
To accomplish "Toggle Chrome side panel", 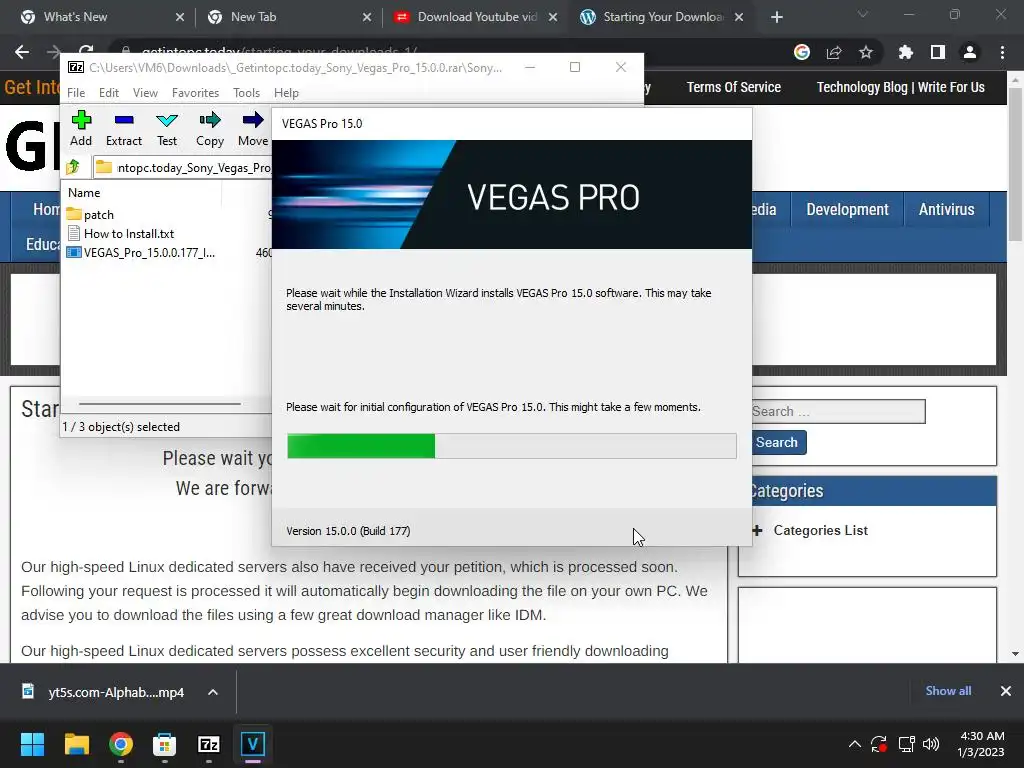I will [x=938, y=52].
